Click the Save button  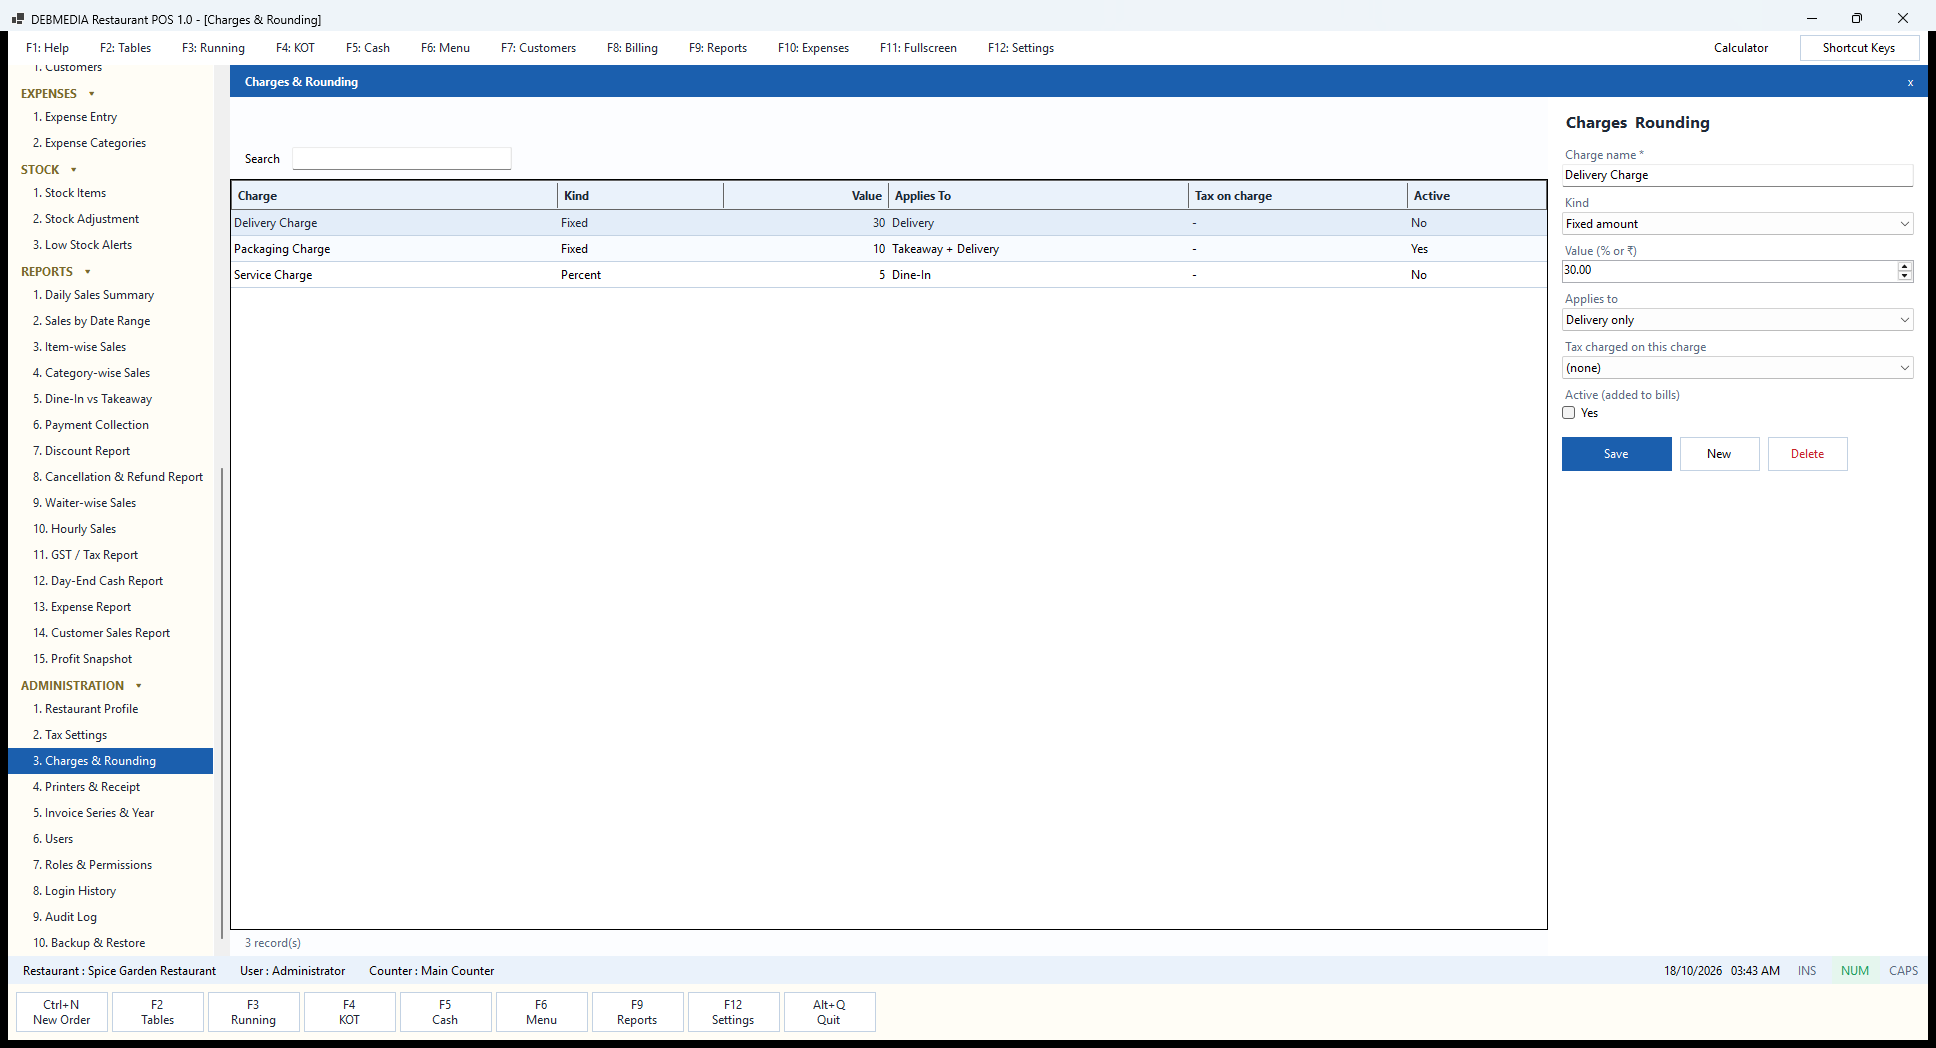[1616, 454]
